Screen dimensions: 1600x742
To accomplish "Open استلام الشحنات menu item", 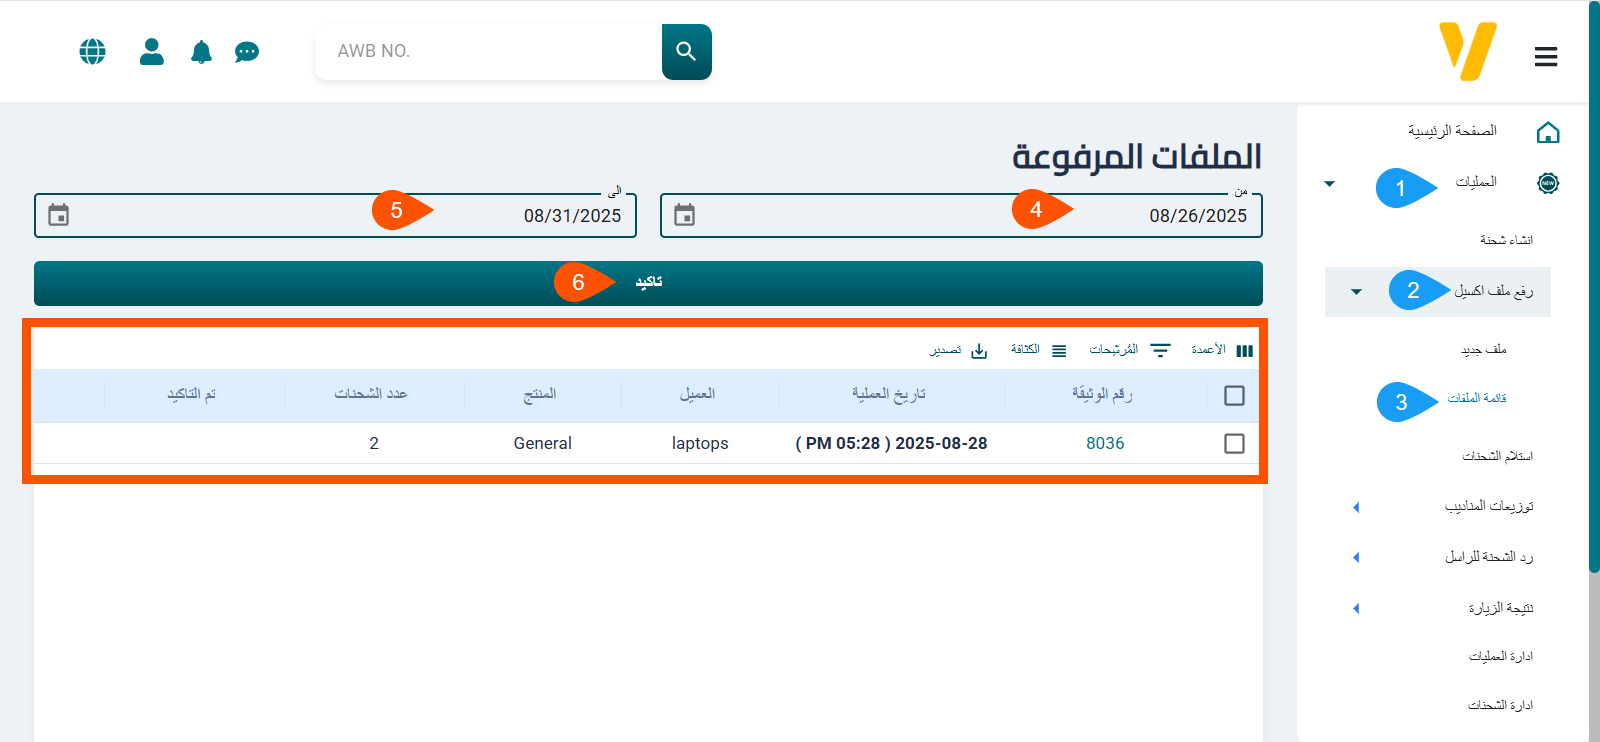I will coord(1497,456).
